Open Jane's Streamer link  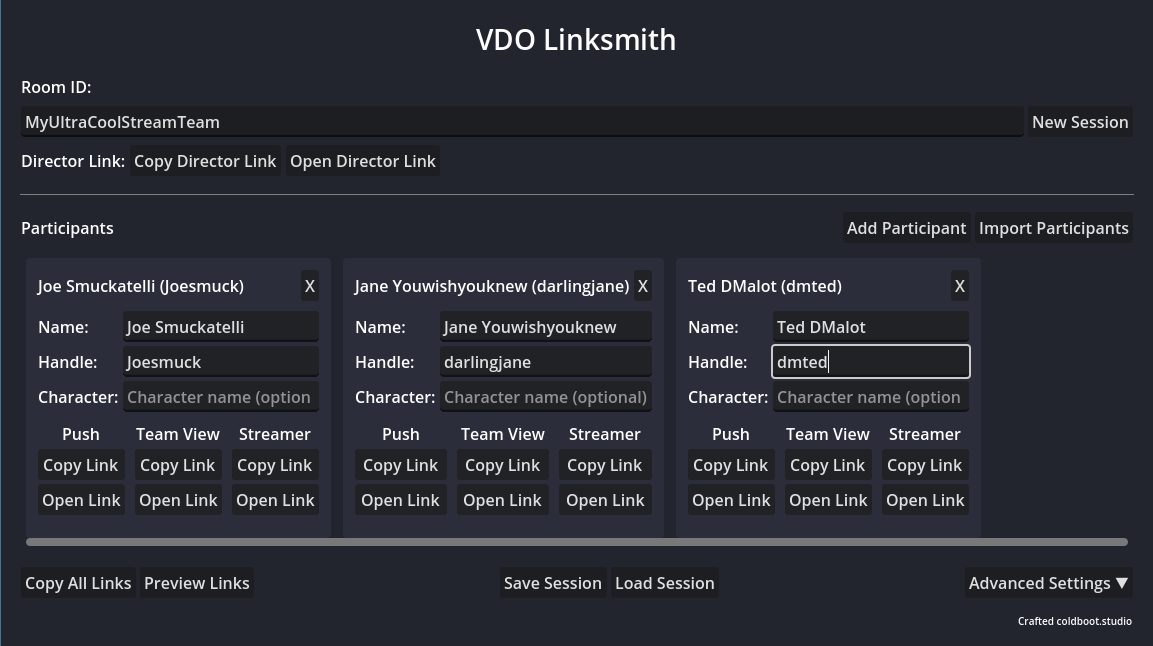pyautogui.click(x=605, y=500)
